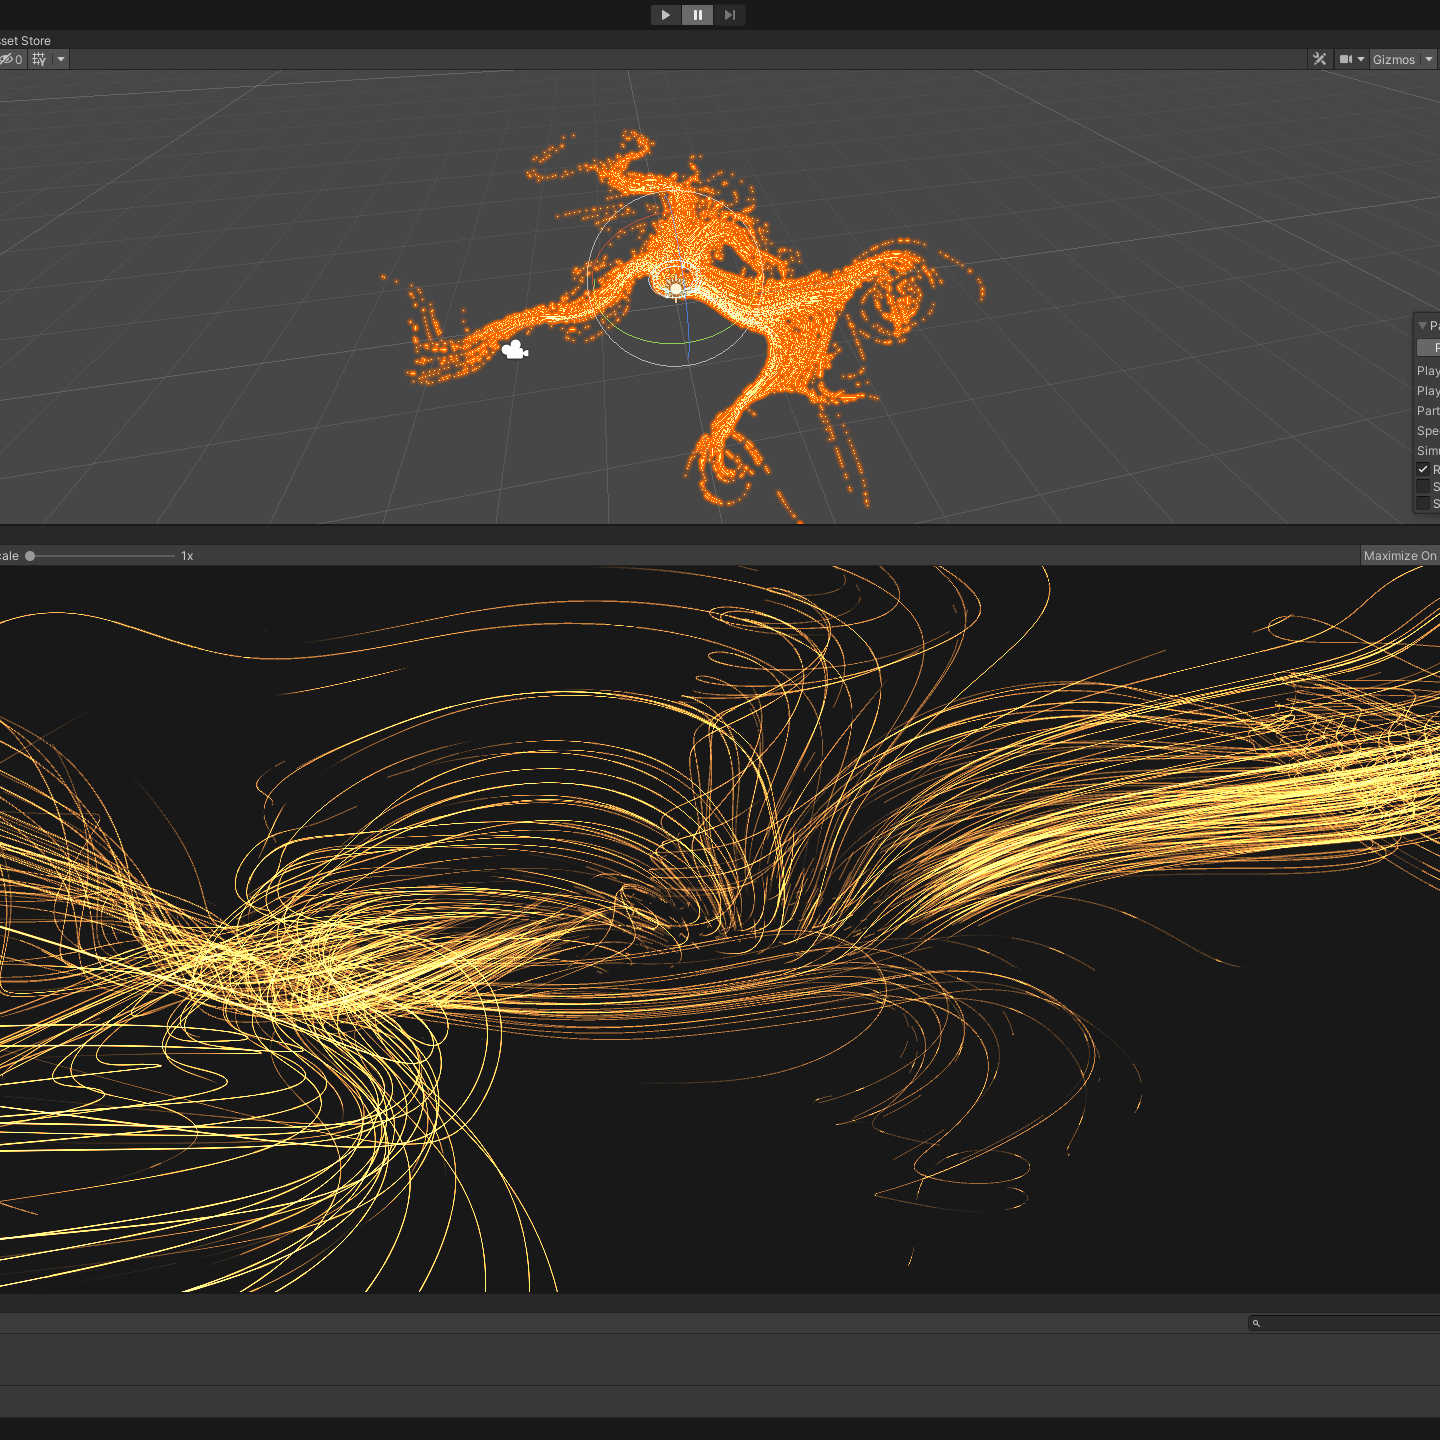
Task: Open the grid settings dropdown arrow
Action: 61,59
